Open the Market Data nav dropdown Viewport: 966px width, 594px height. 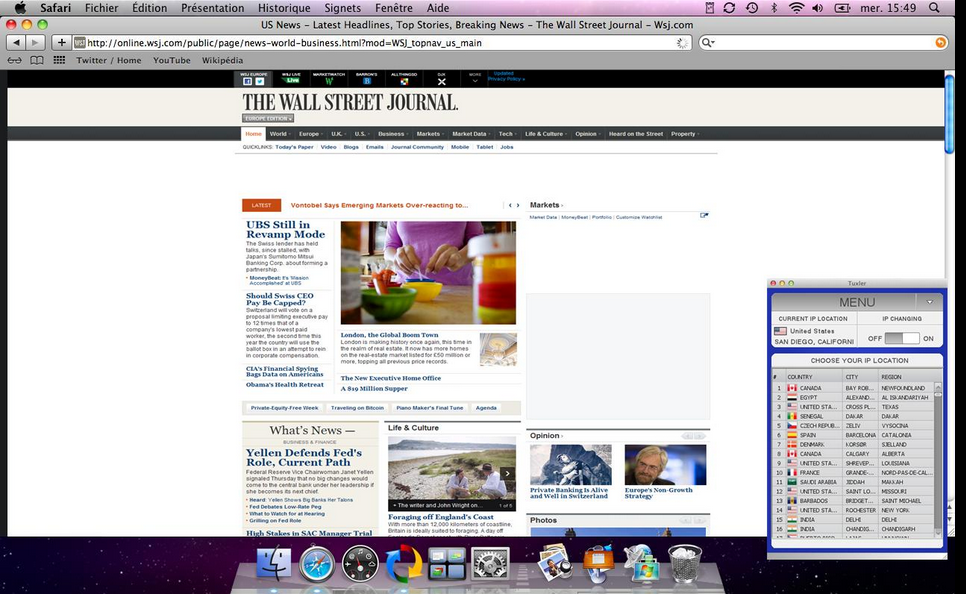pyautogui.click(x=470, y=134)
